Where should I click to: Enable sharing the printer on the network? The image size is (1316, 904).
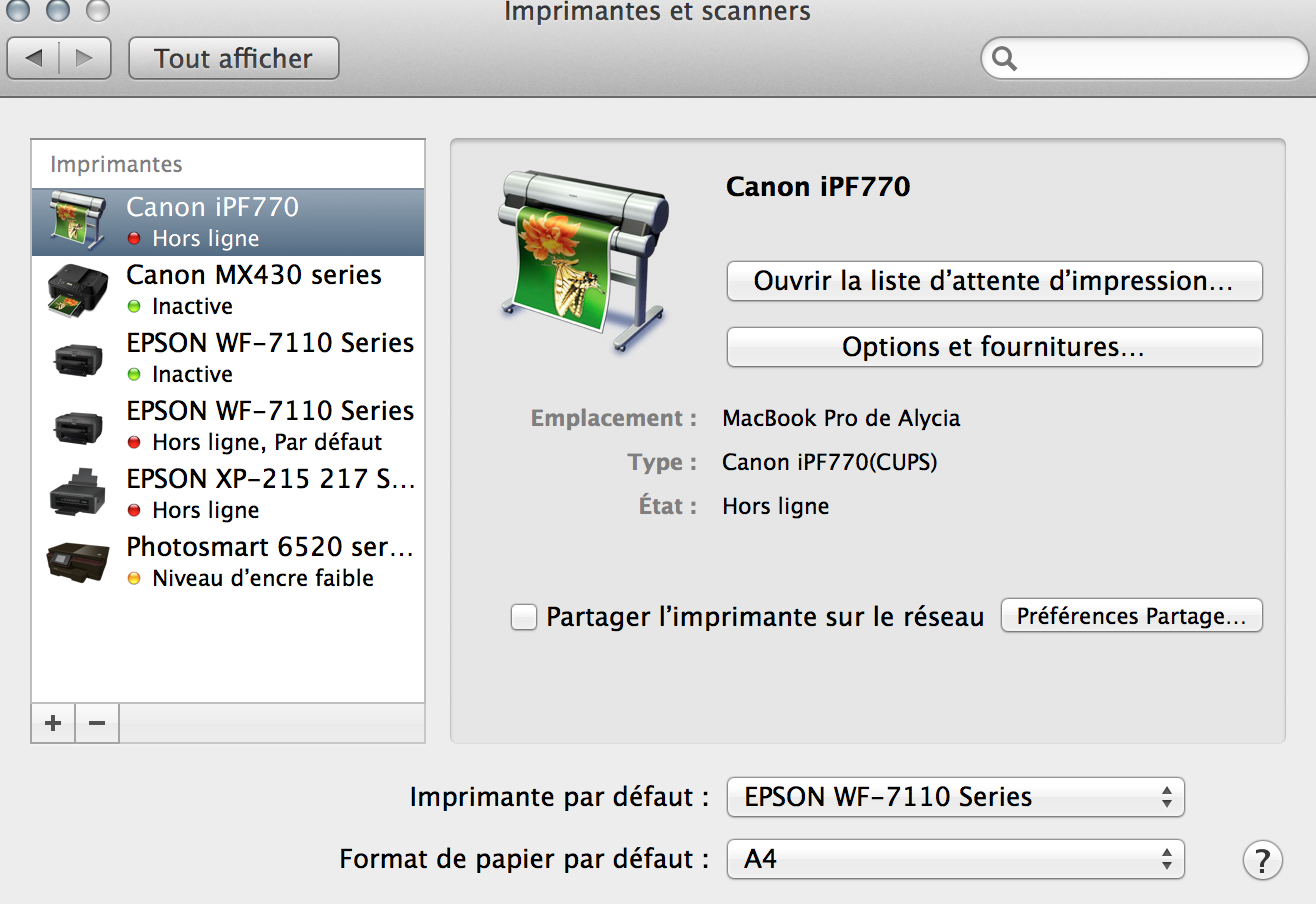tap(524, 617)
